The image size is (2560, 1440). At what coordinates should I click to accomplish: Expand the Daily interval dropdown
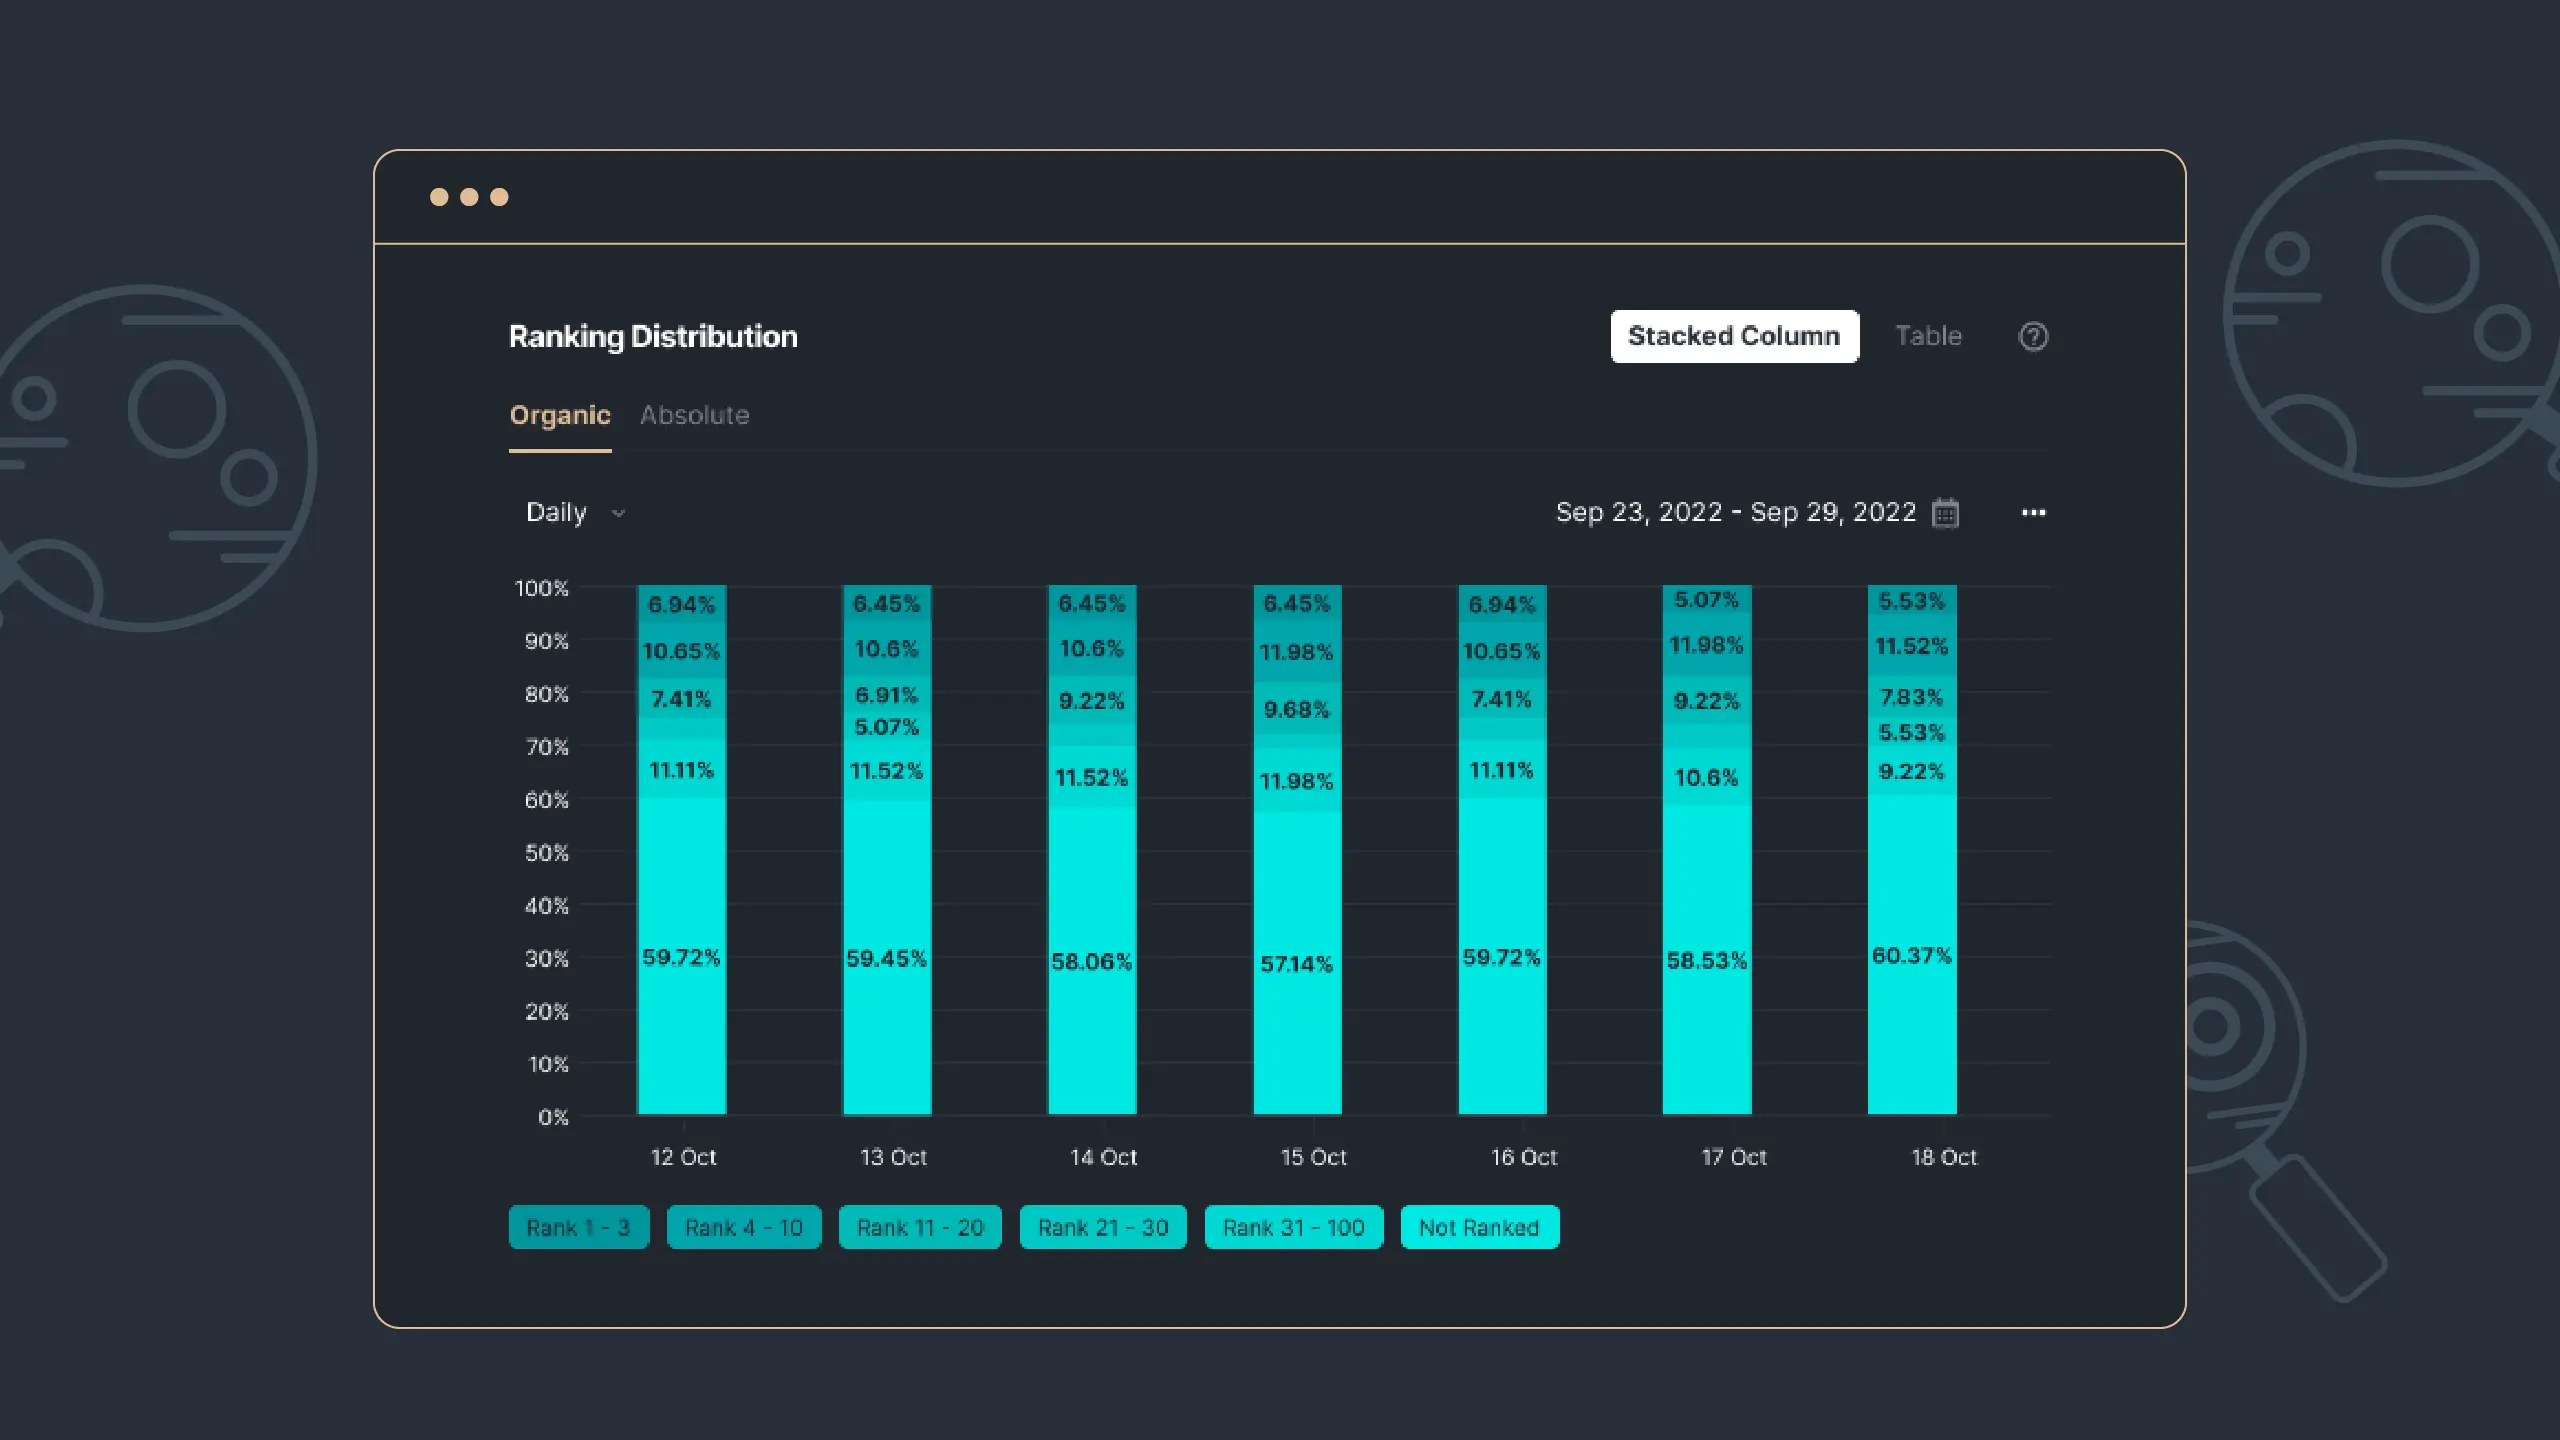(576, 513)
